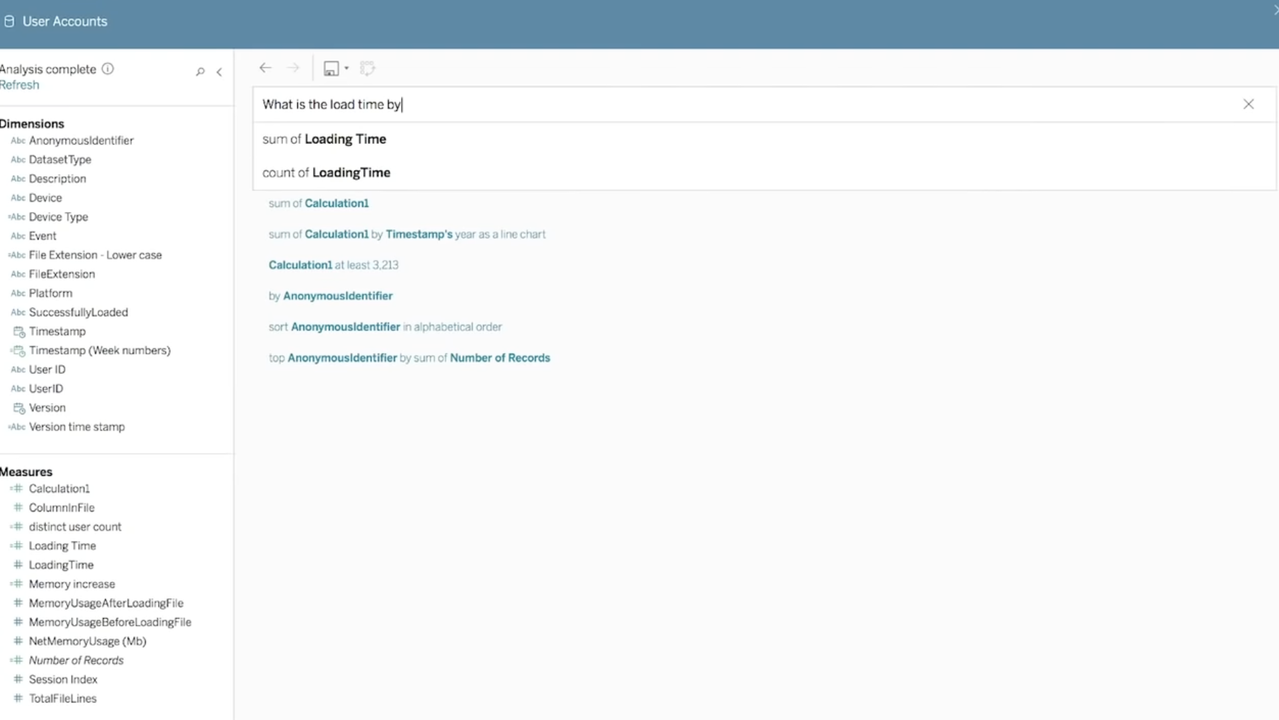Click the back arrow in the toolbar
This screenshot has width=1279, height=720.
tap(265, 68)
